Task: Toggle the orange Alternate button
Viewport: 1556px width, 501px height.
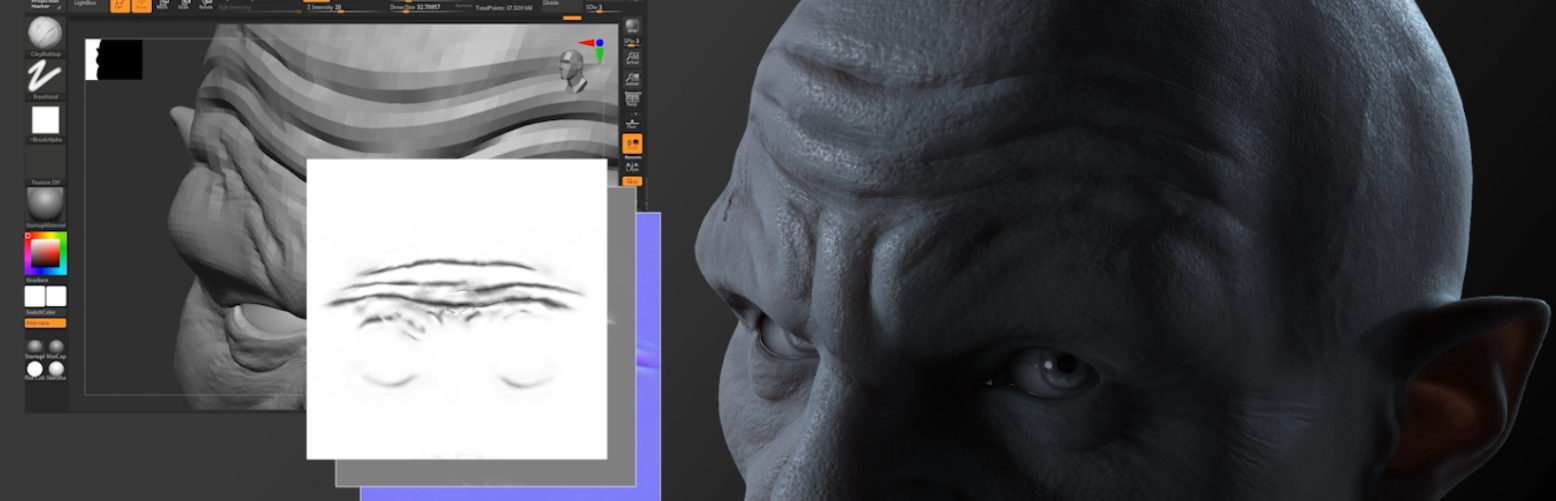Action: (x=45, y=323)
